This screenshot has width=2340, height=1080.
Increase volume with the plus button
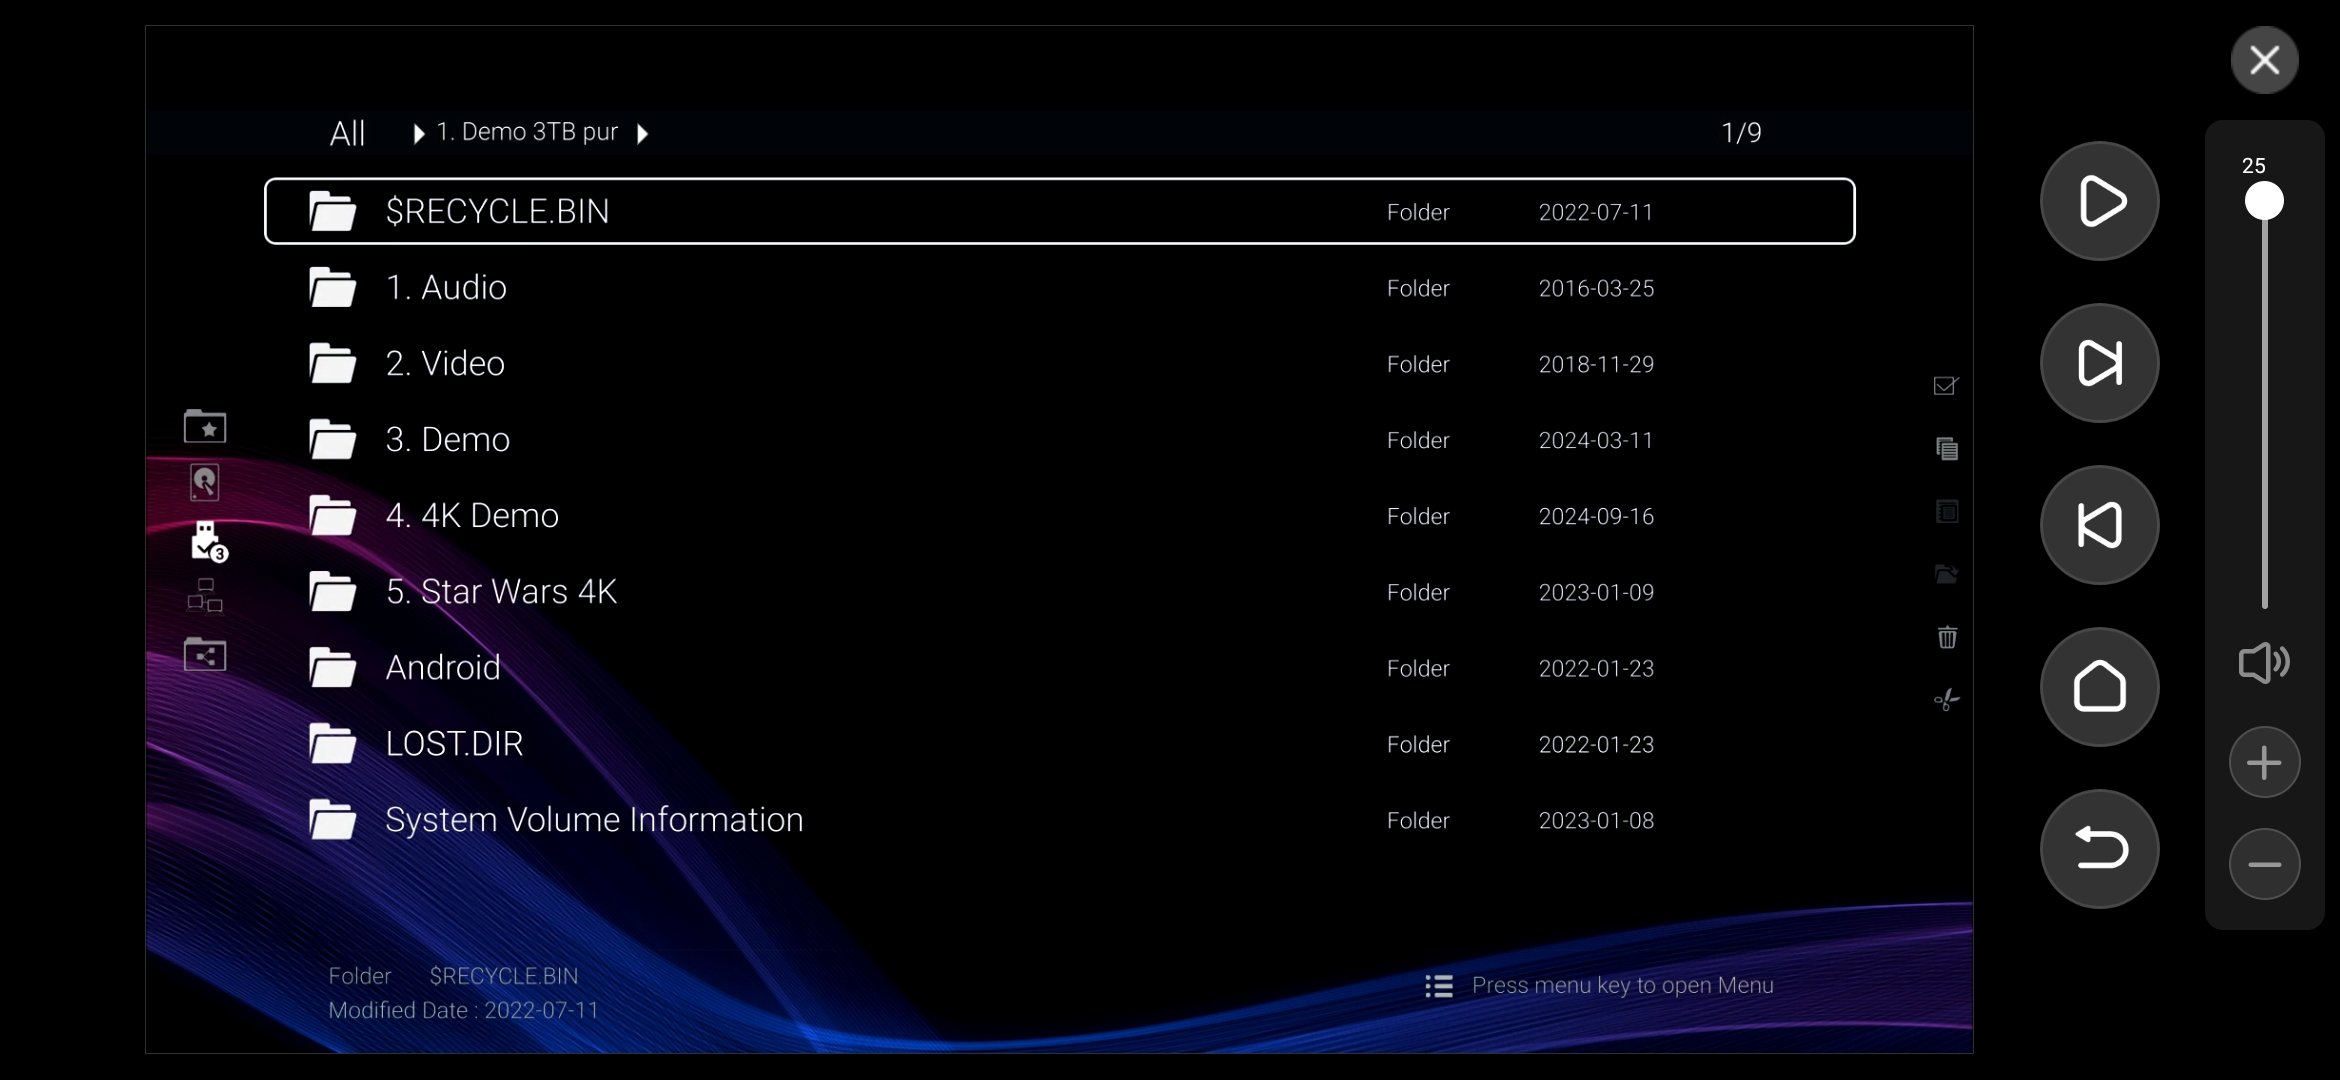coord(2264,763)
